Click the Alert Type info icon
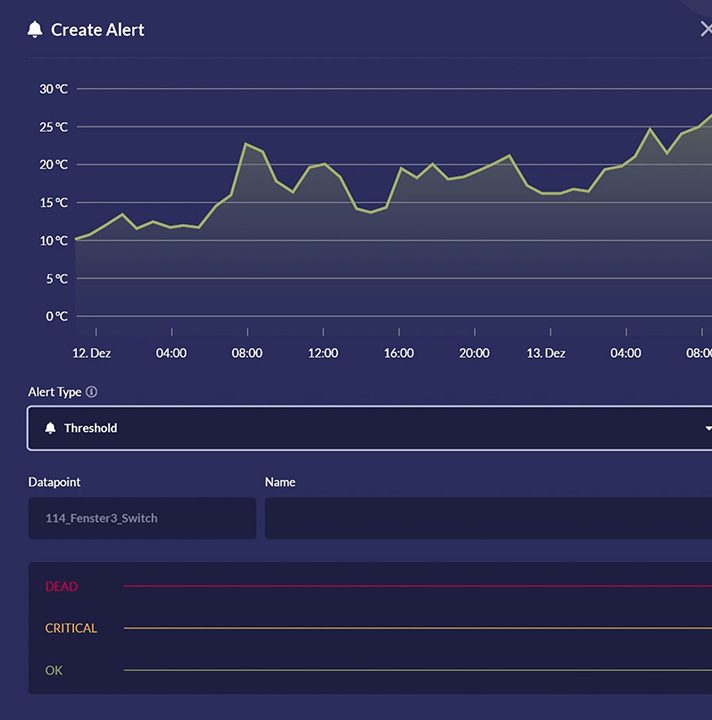712x720 pixels. pos(91,392)
